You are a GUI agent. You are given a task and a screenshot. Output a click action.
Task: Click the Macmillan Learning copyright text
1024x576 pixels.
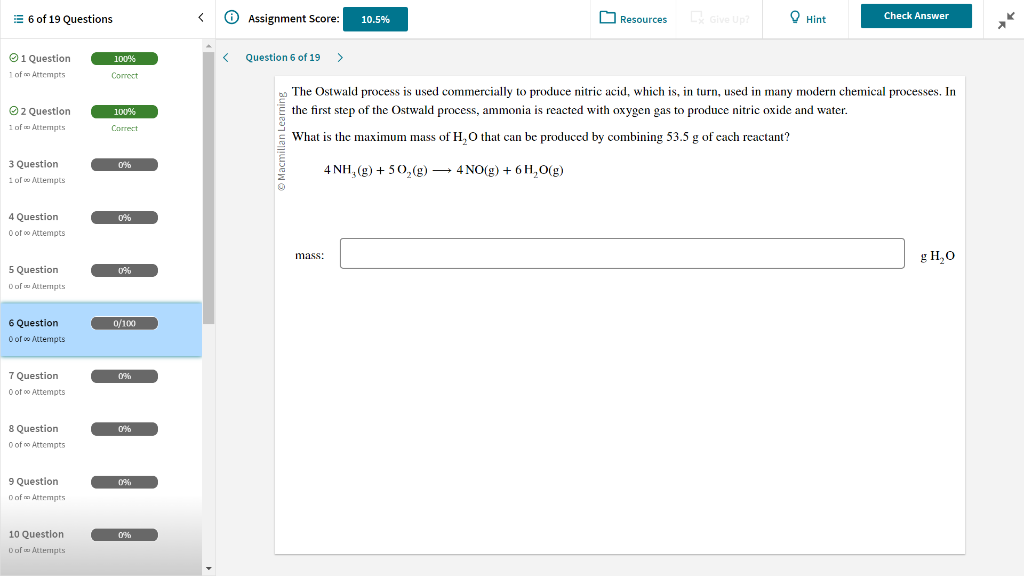[281, 141]
